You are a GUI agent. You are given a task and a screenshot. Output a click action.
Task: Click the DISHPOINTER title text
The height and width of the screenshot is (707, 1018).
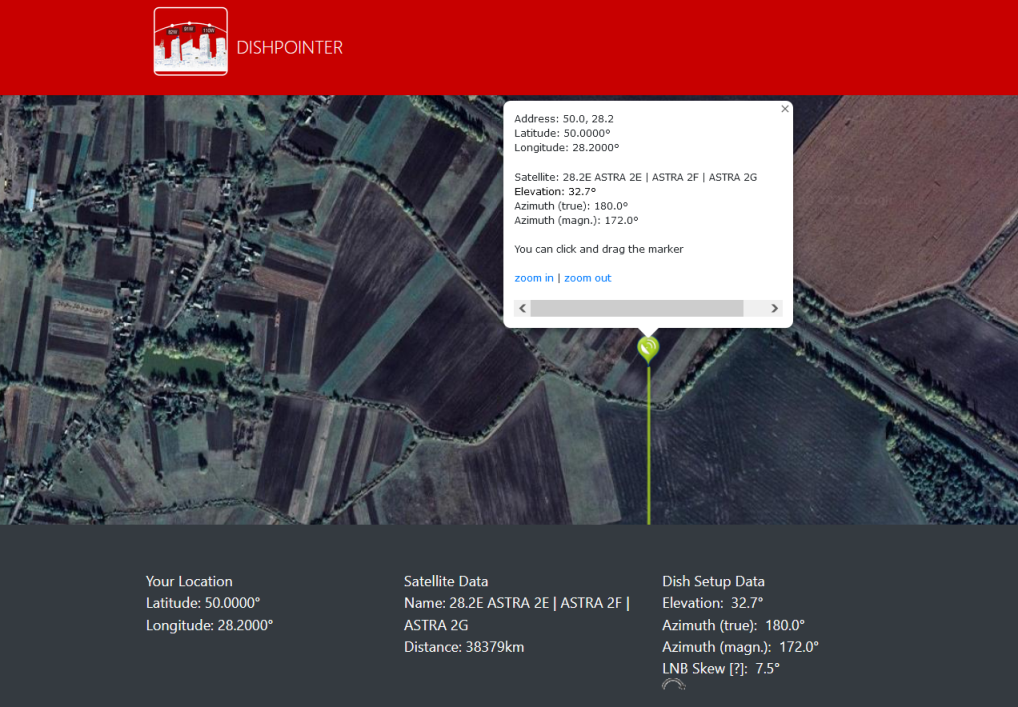pyautogui.click(x=289, y=47)
